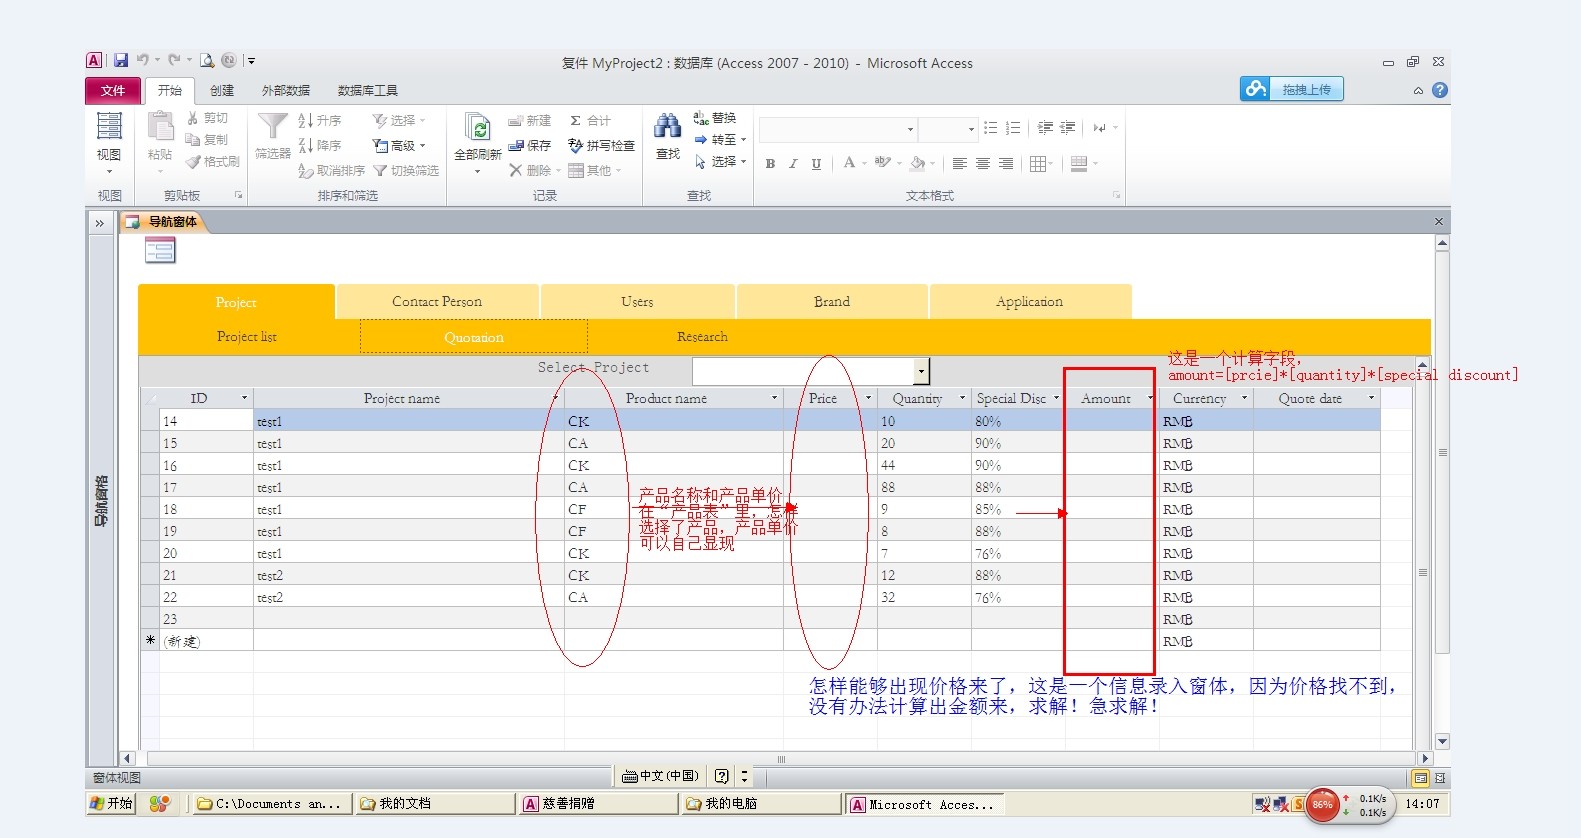Click the 查找 (Find) binoculars icon
This screenshot has height=838, width=1581.
point(667,128)
